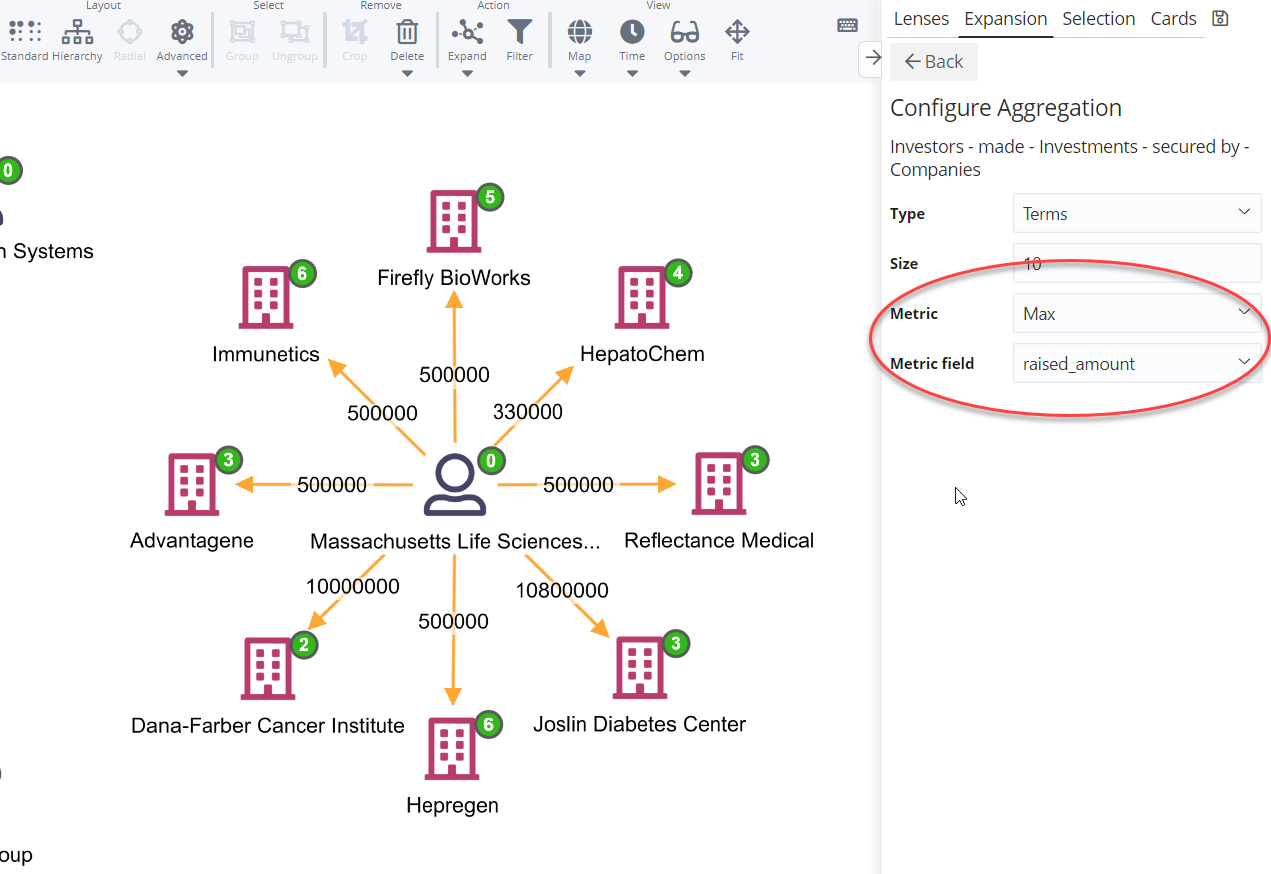
Task: Click the Reflectance Medical label text
Action: (x=719, y=541)
